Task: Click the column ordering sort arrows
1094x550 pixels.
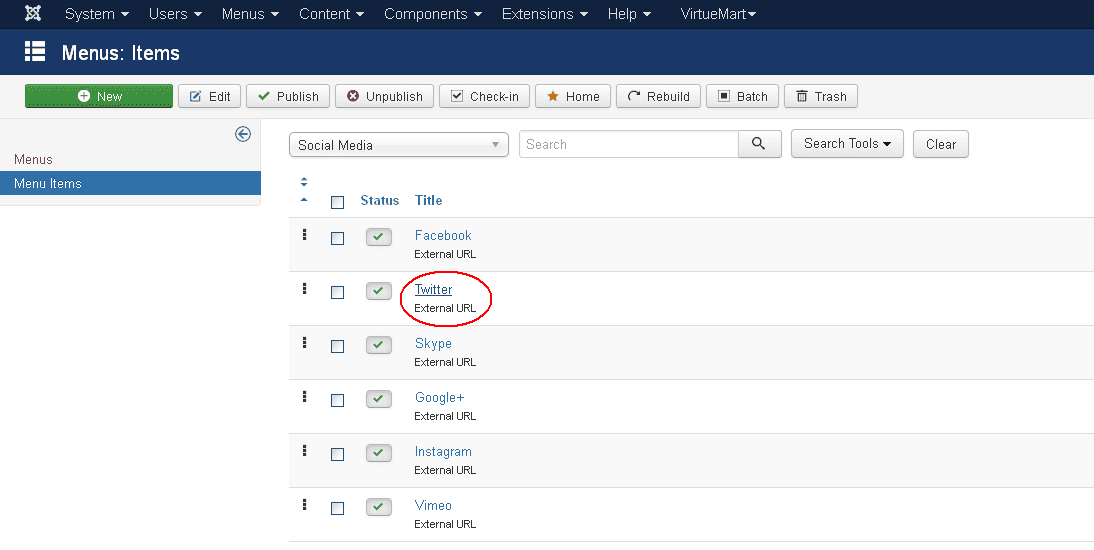Action: (x=304, y=182)
